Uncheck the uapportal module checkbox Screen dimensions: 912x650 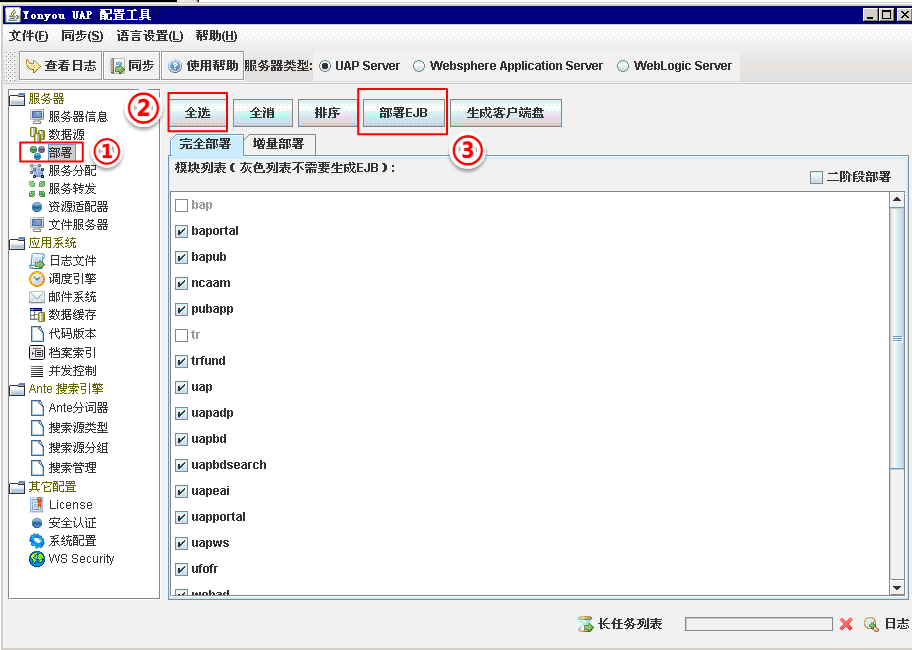click(181, 518)
